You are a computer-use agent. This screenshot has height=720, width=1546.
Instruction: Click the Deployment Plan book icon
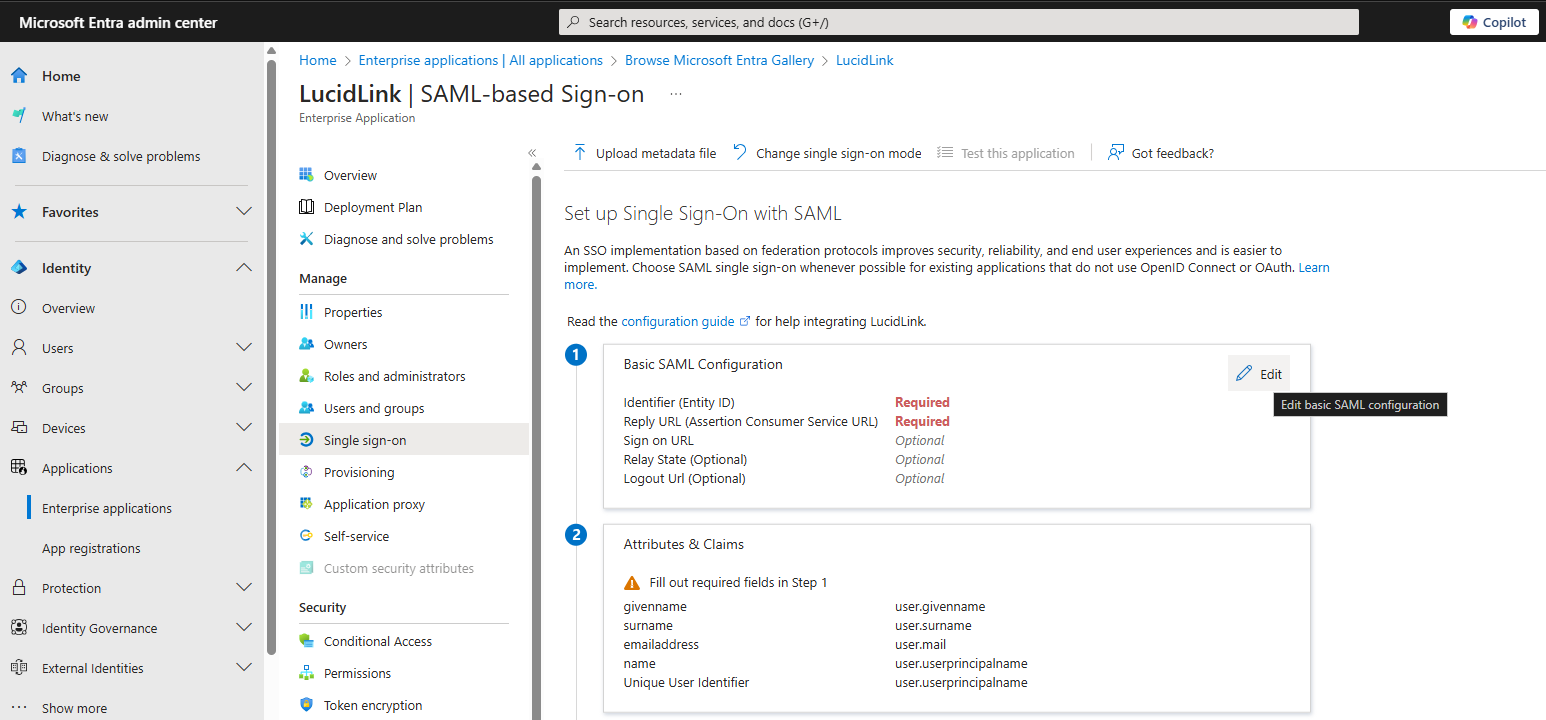[307, 207]
